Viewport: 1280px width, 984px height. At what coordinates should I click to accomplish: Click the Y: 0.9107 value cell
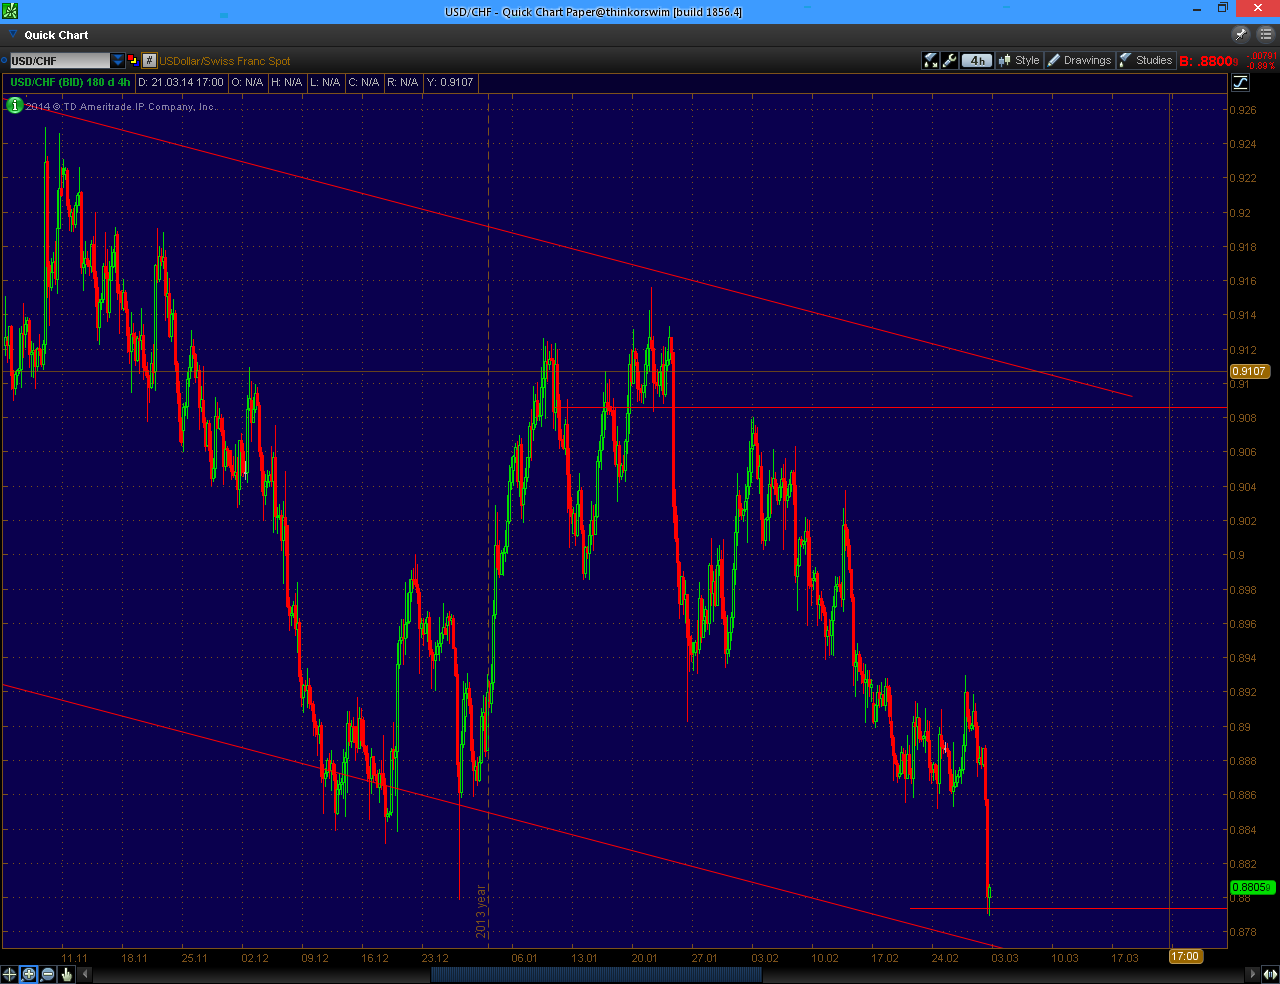click(450, 82)
